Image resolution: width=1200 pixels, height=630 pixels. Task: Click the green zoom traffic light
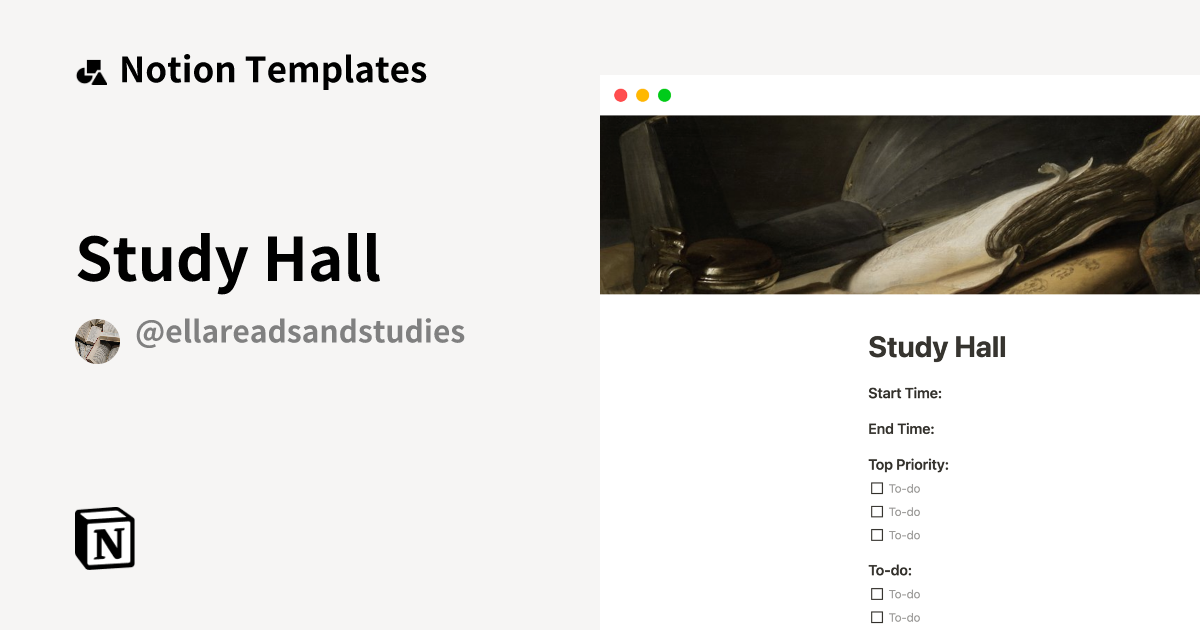(663, 95)
